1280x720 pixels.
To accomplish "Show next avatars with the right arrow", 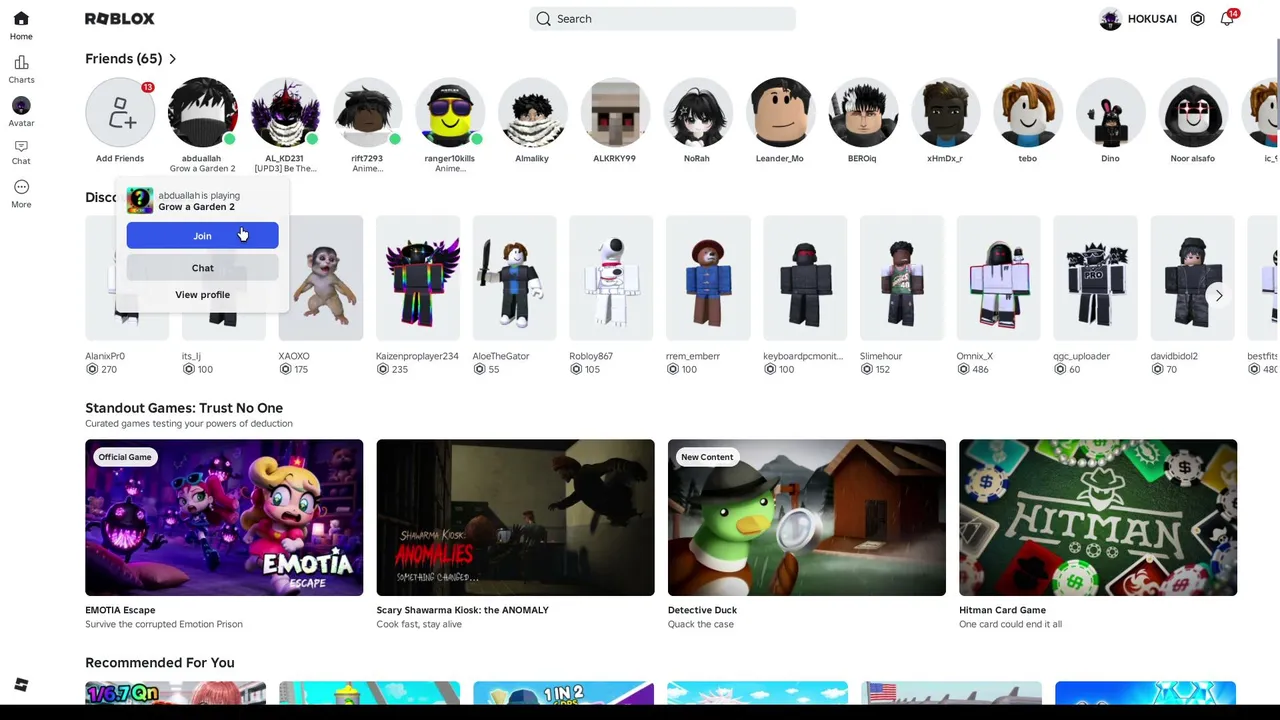I will 1219,295.
